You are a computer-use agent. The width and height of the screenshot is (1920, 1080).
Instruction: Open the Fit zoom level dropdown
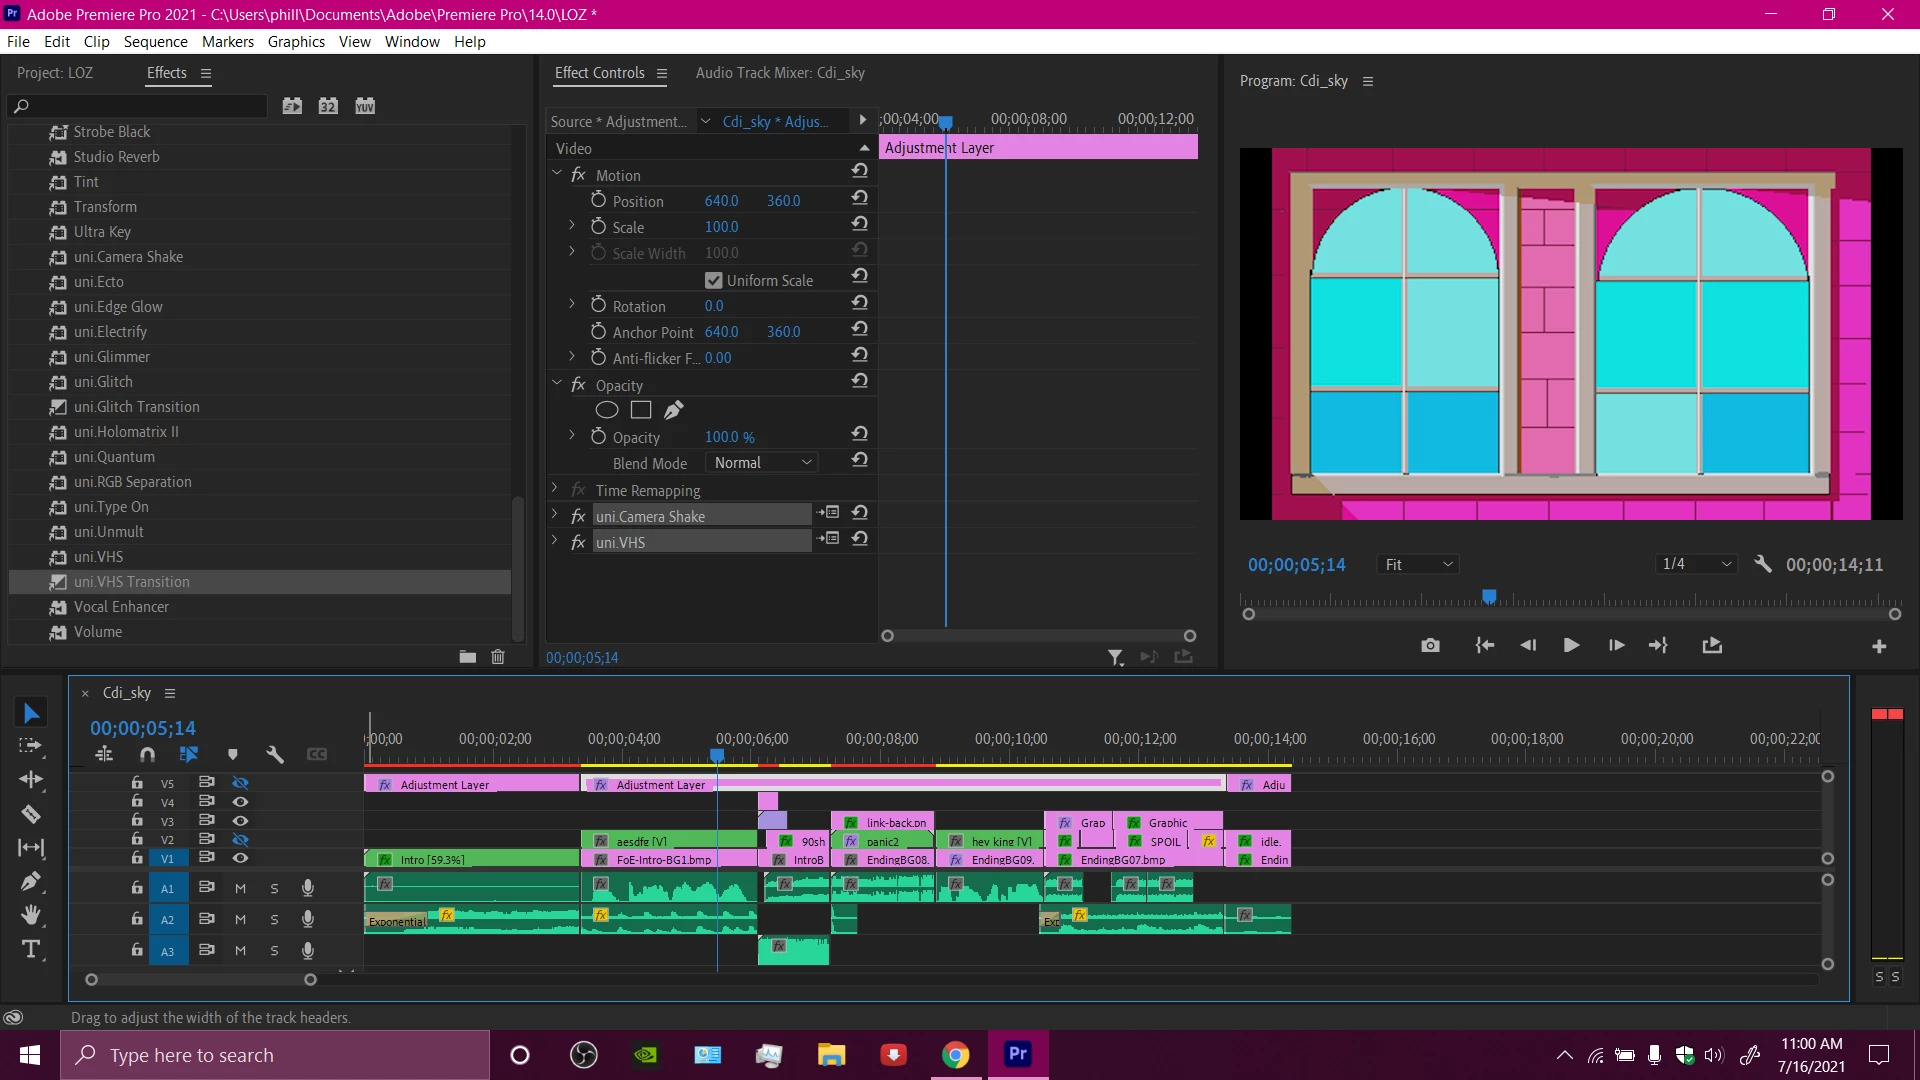[1417, 565]
